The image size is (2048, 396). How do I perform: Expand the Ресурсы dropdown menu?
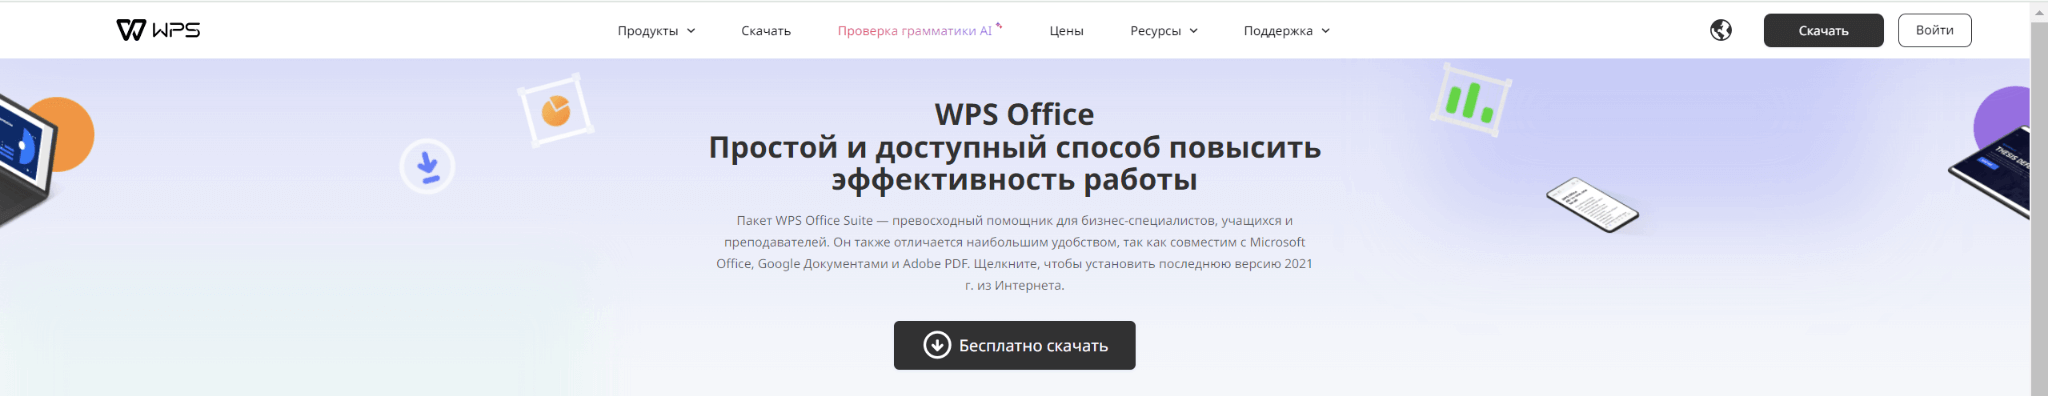(1164, 31)
